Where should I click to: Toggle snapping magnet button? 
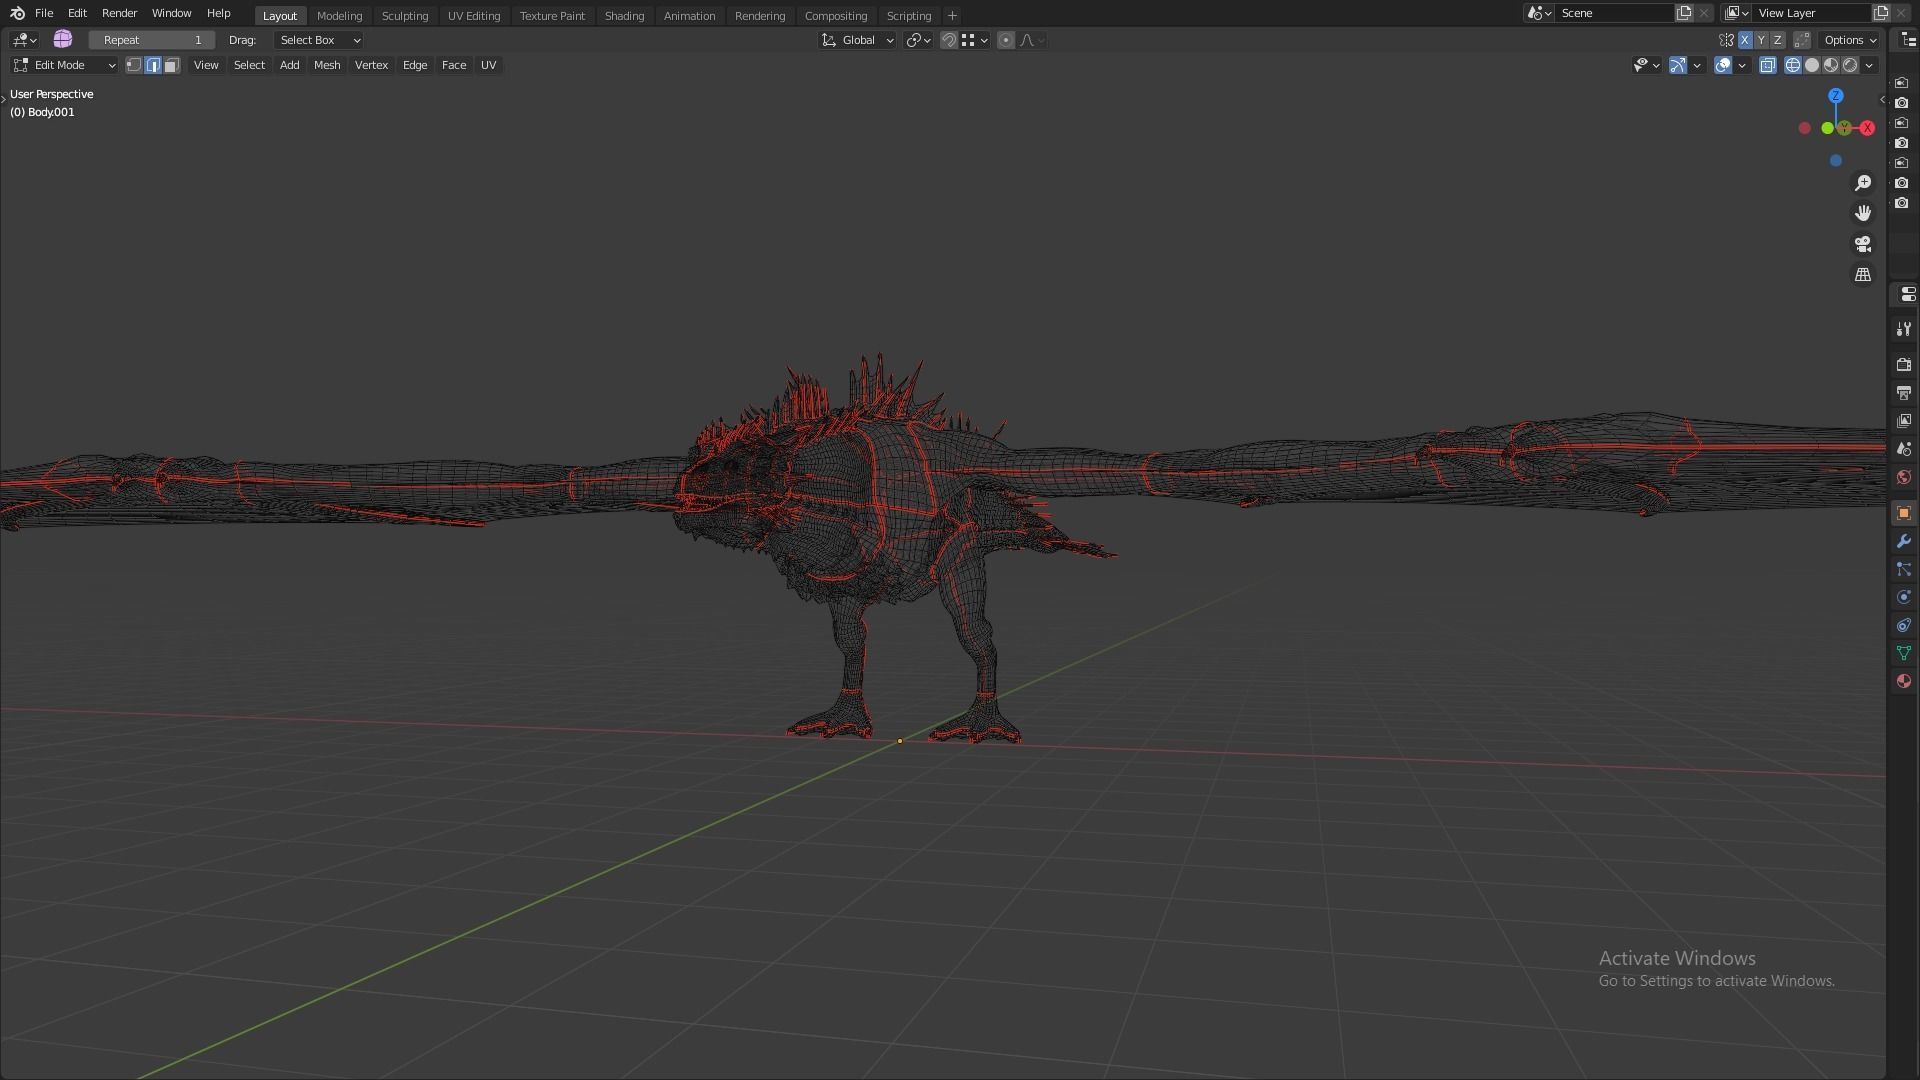[x=949, y=40]
